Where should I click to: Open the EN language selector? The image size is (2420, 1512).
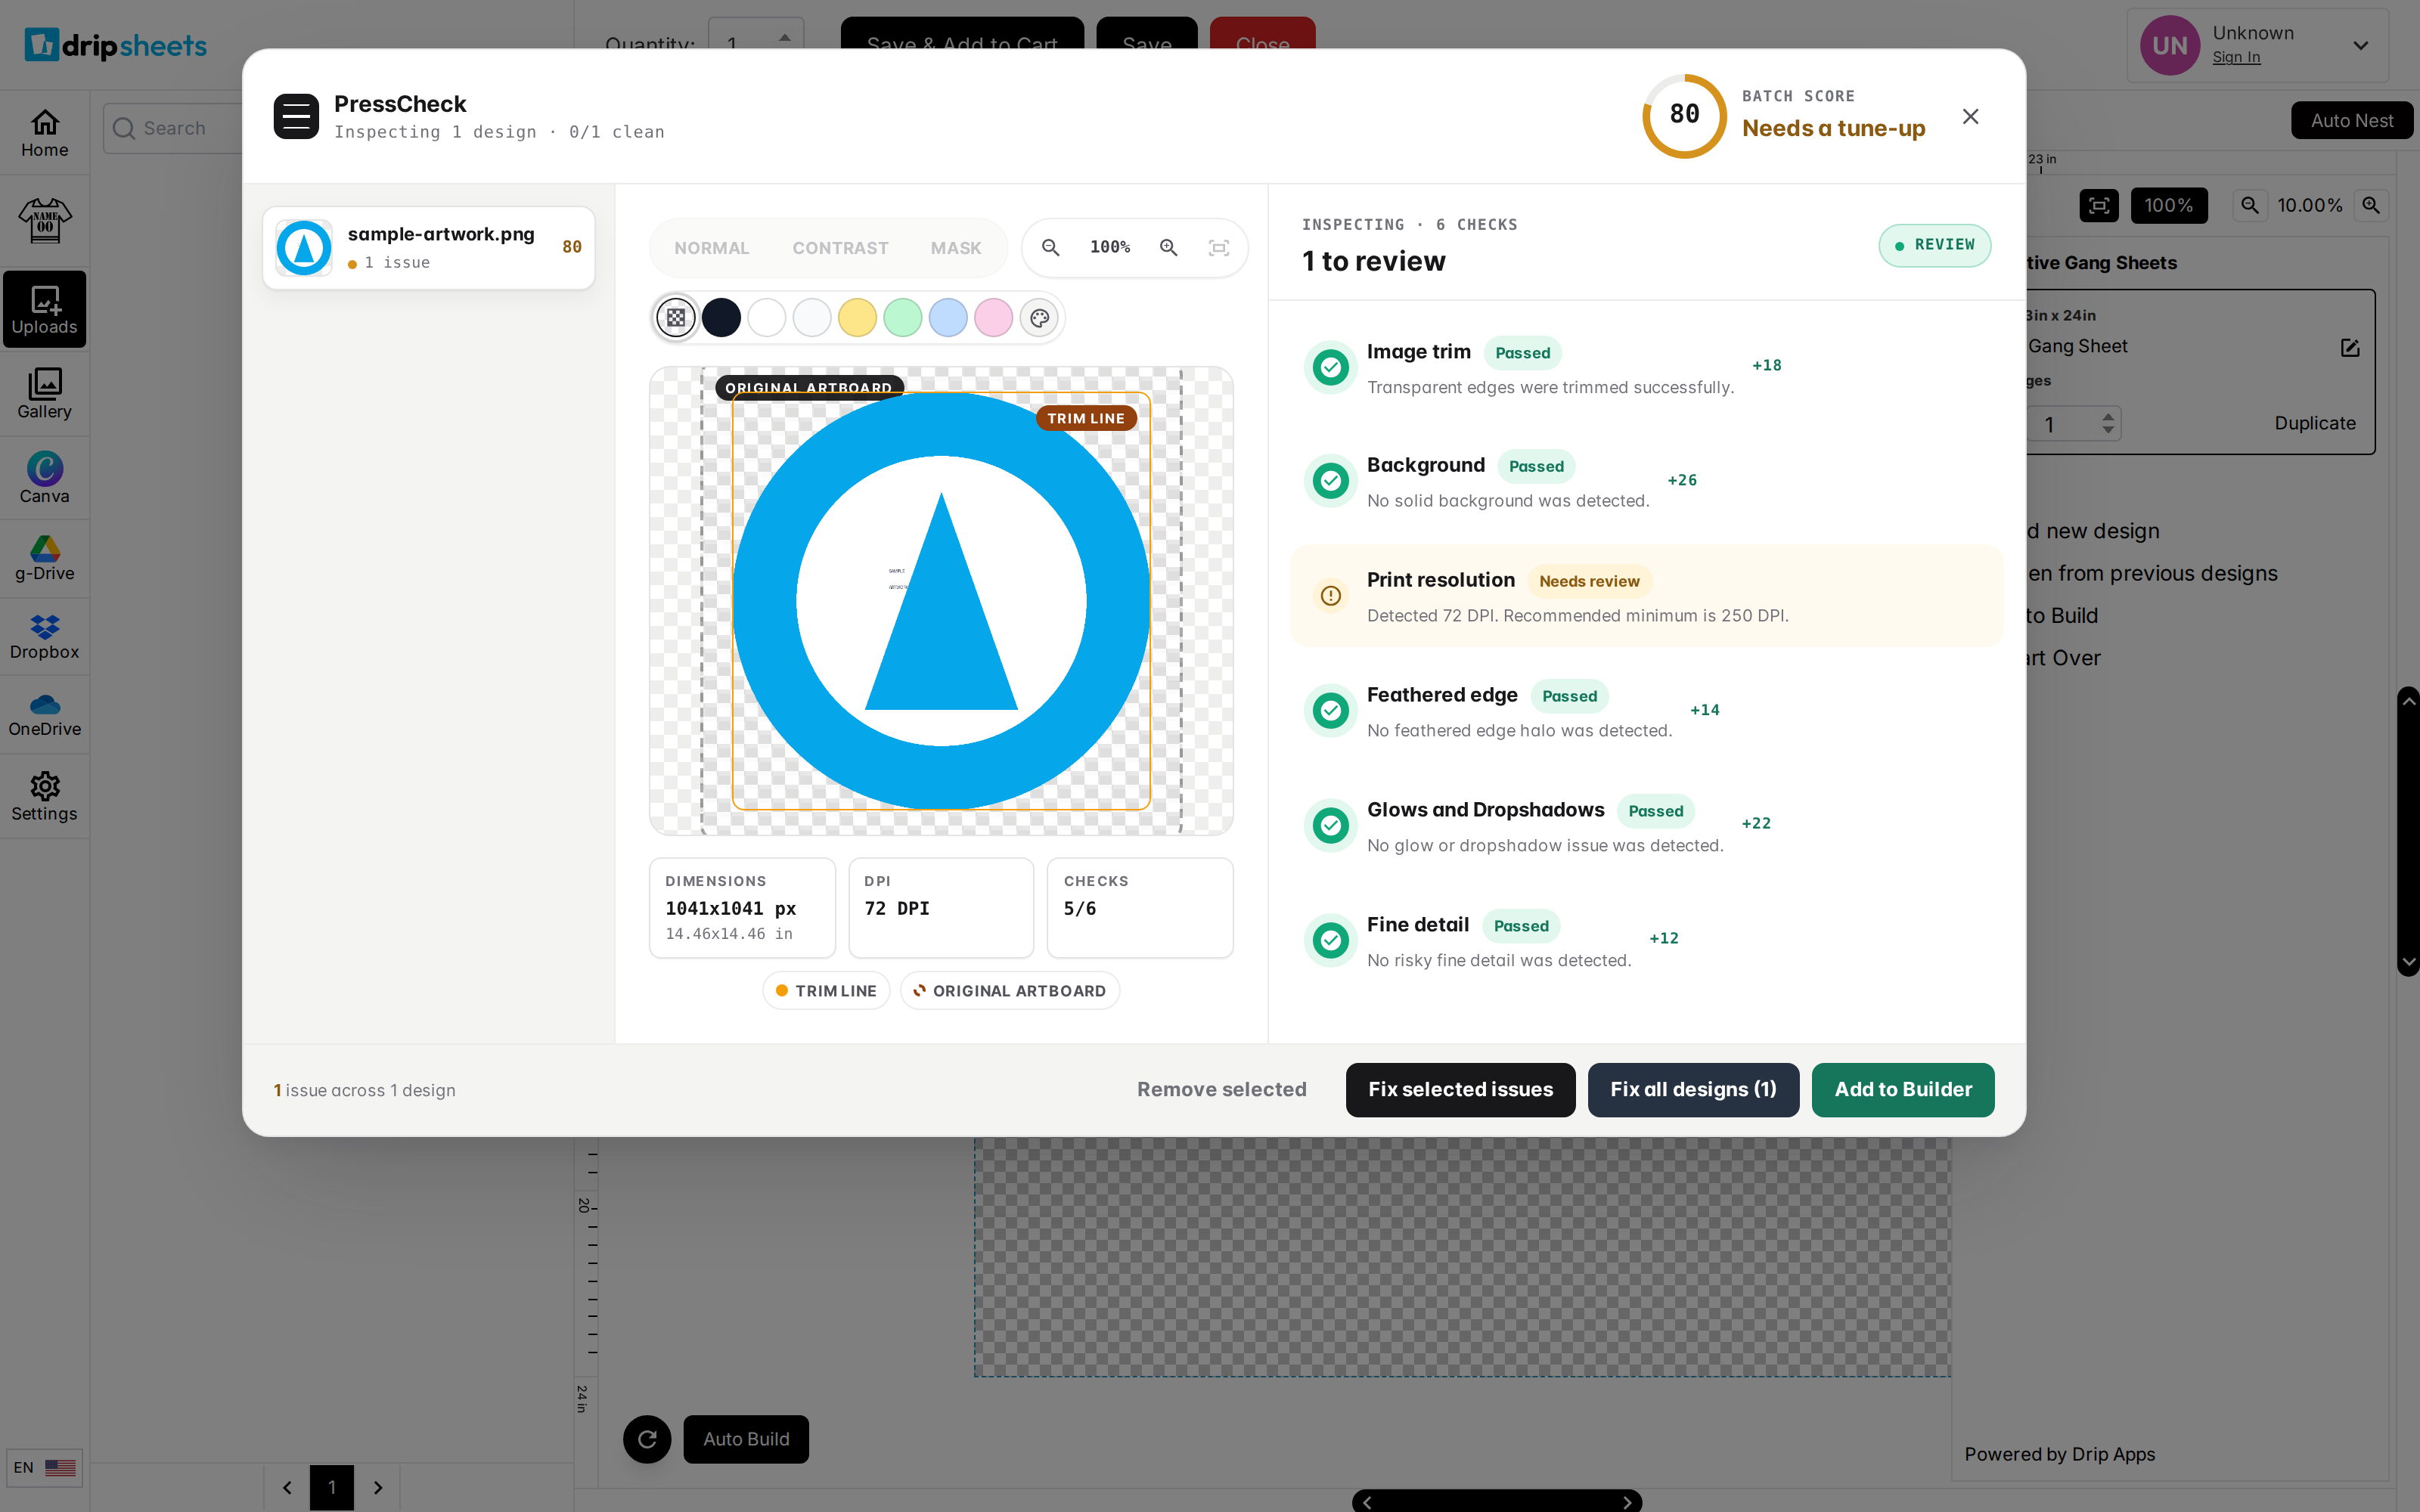45,1467
